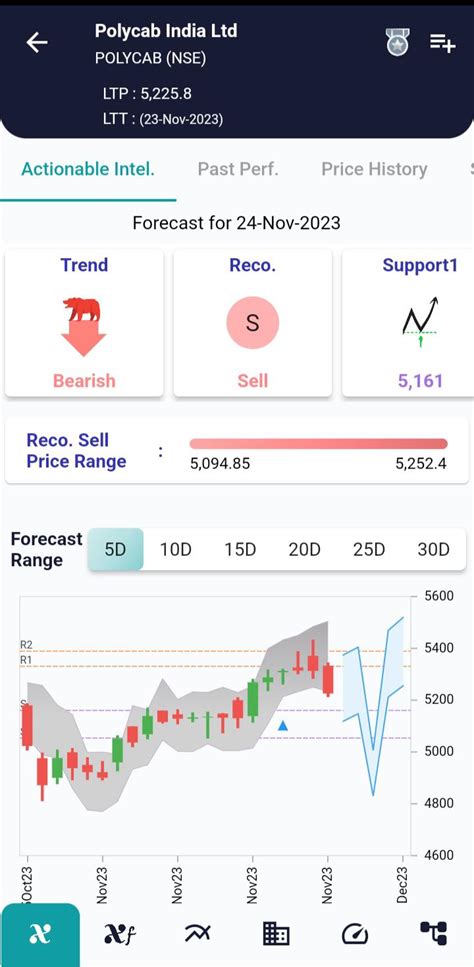Tap the blue triangle marker on chart
474x967 pixels.
tap(283, 726)
